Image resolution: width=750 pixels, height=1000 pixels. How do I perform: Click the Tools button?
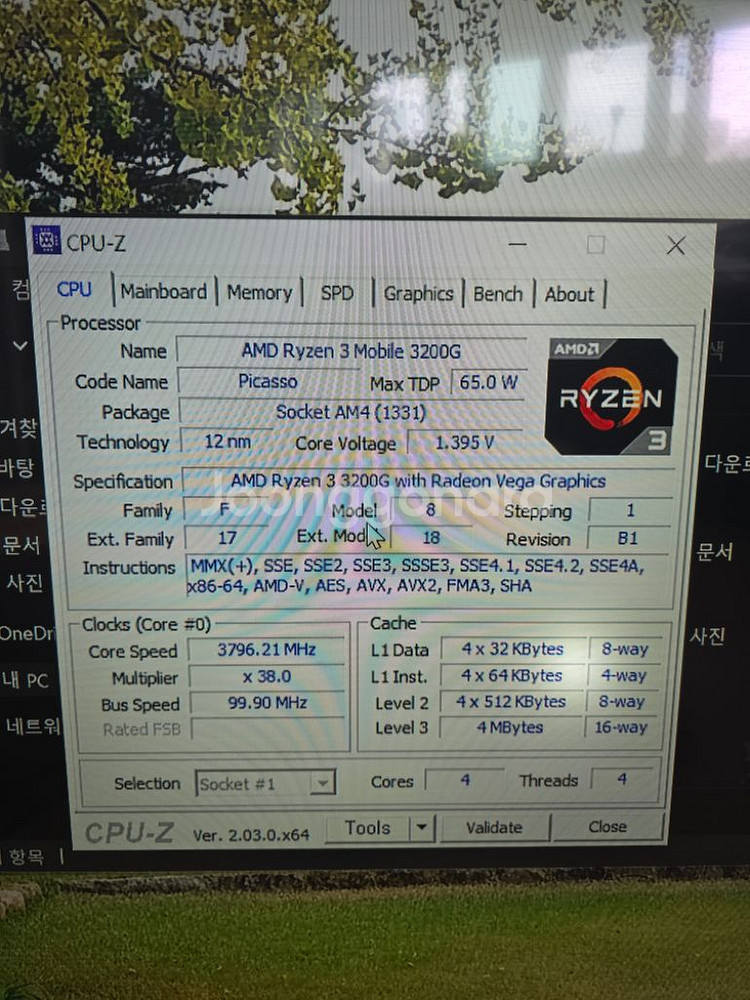[367, 828]
